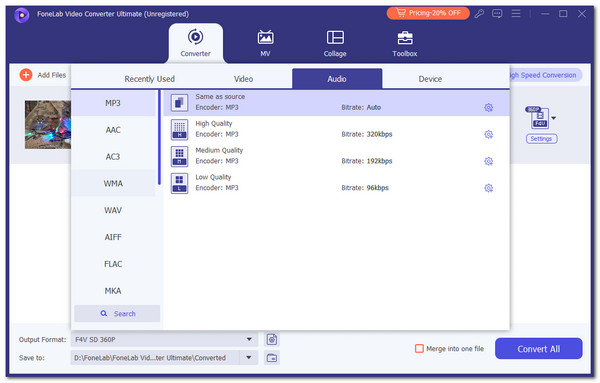Click the FoneLab app logo
Image resolution: width=600 pixels, height=383 pixels.
pyautogui.click(x=22, y=15)
